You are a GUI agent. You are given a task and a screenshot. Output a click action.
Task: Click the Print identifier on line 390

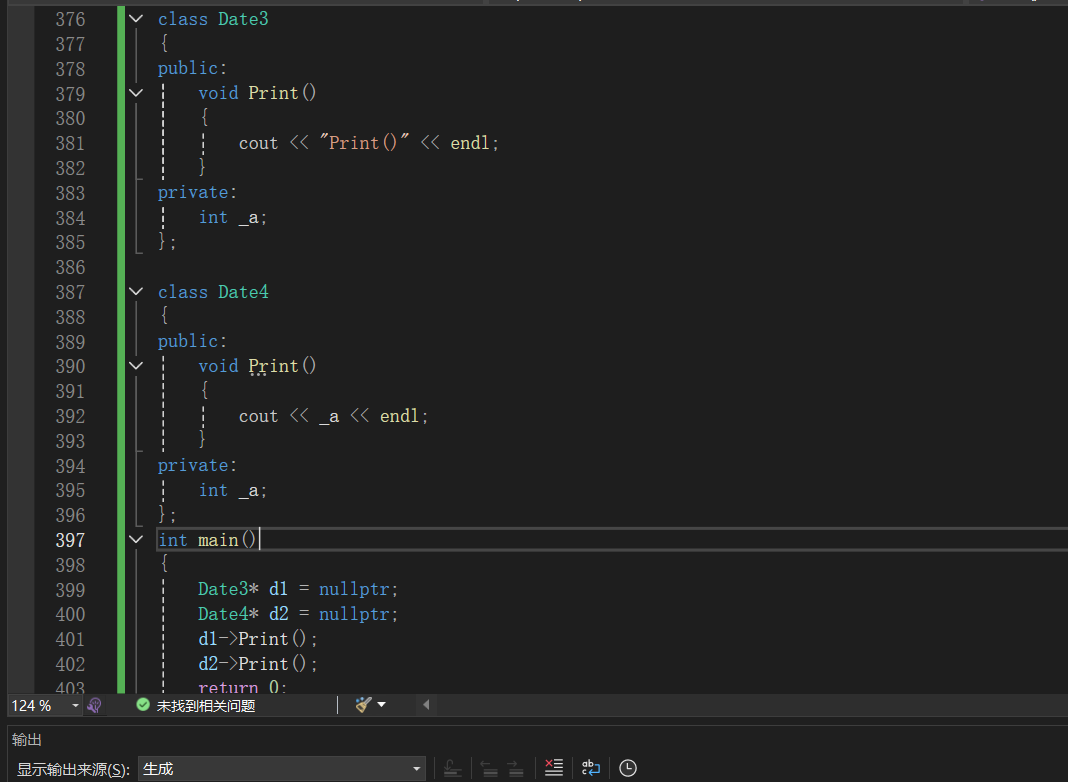[273, 366]
